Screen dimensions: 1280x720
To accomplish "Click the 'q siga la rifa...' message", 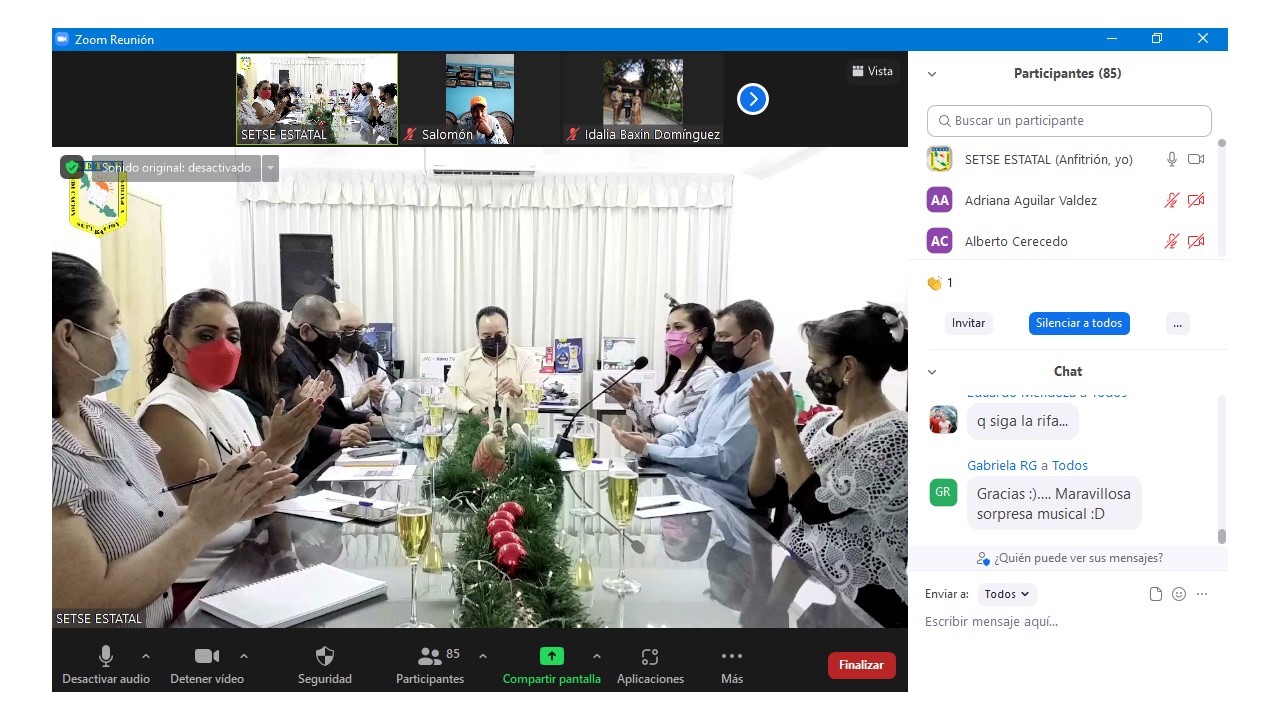I will tap(1022, 421).
